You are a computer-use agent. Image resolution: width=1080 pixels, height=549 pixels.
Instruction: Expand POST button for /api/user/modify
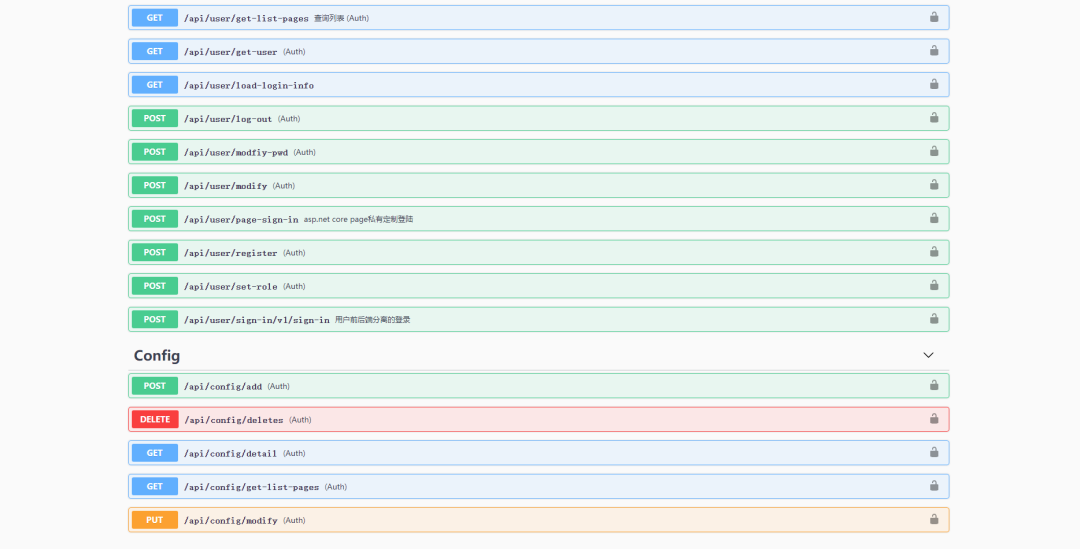155,185
